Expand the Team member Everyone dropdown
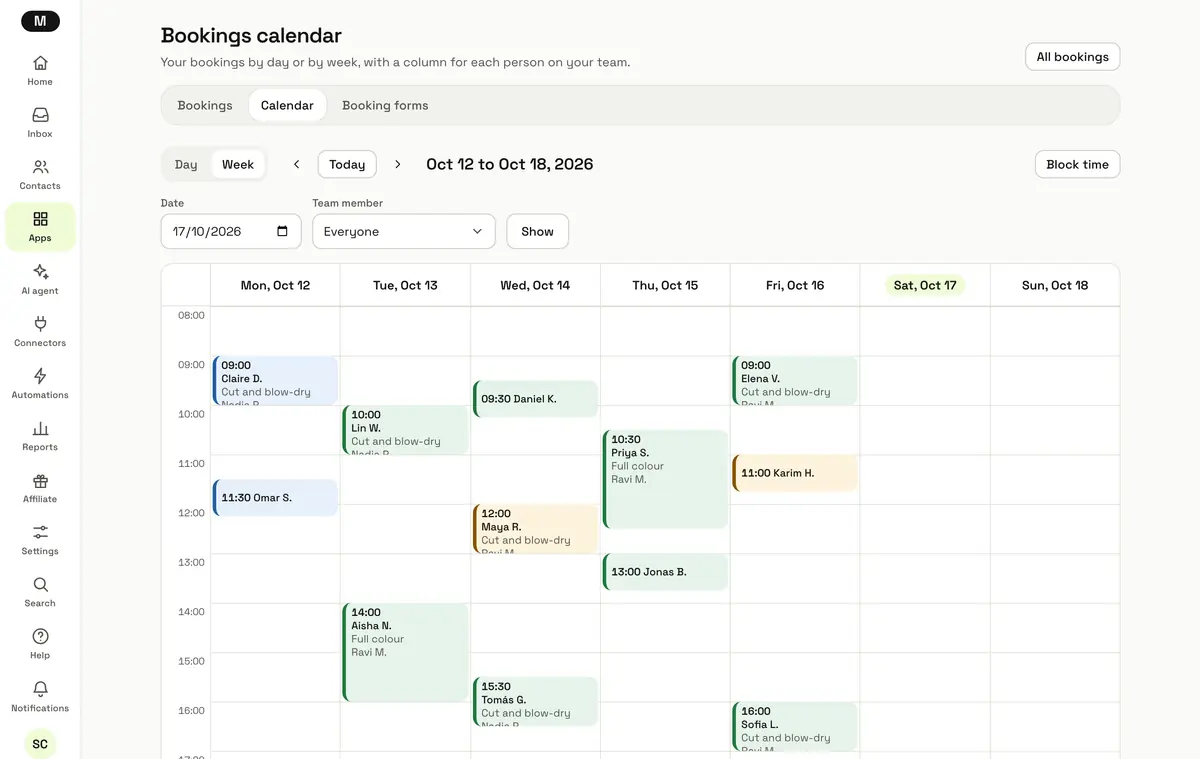This screenshot has width=1200, height=759. 404,231
